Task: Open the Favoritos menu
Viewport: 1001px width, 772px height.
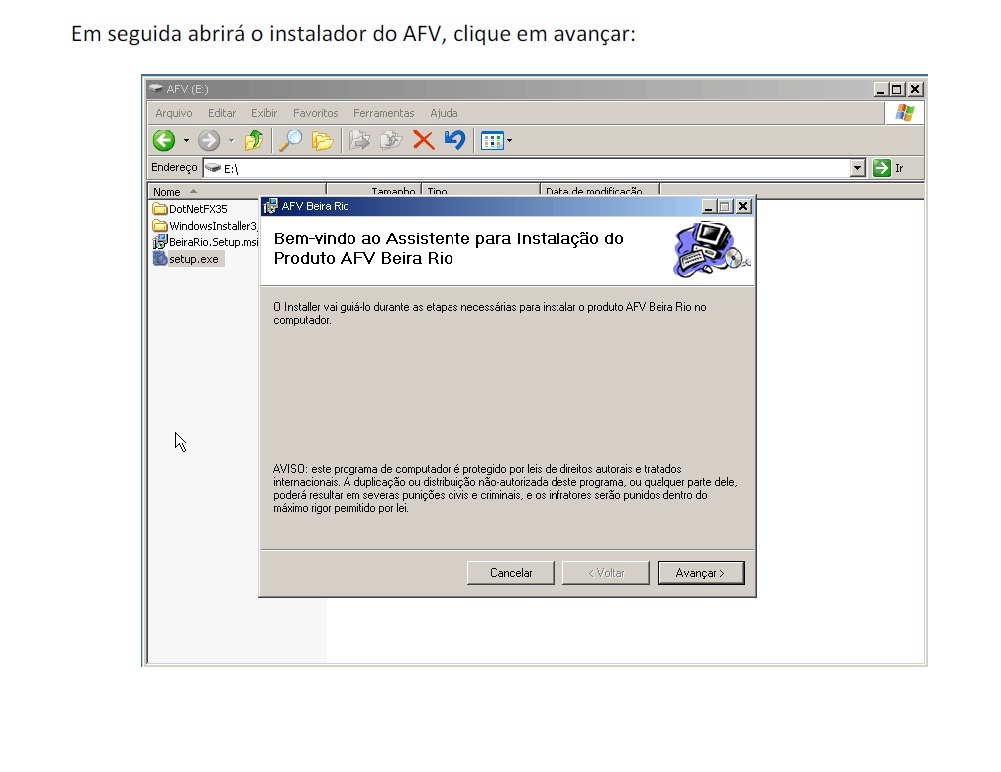Action: click(x=315, y=113)
